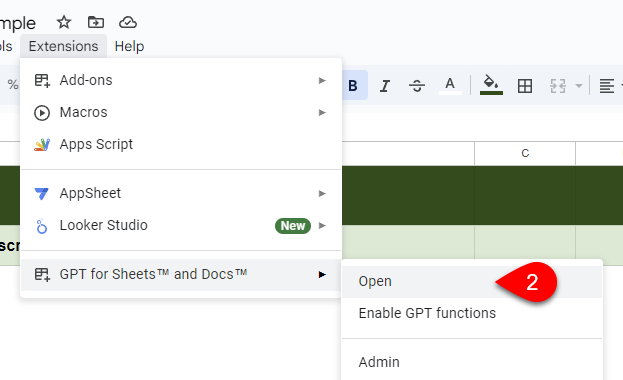Open the Extensions menu
Image resolution: width=623 pixels, height=380 pixels.
(x=63, y=46)
